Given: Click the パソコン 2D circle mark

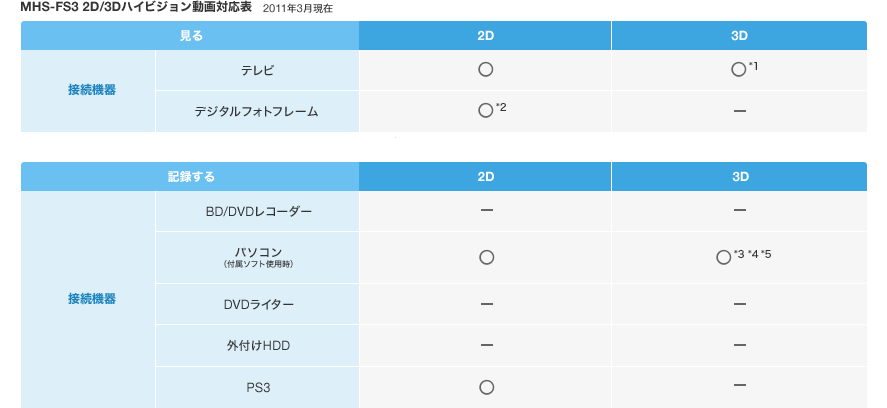Looking at the screenshot, I should 486,257.
